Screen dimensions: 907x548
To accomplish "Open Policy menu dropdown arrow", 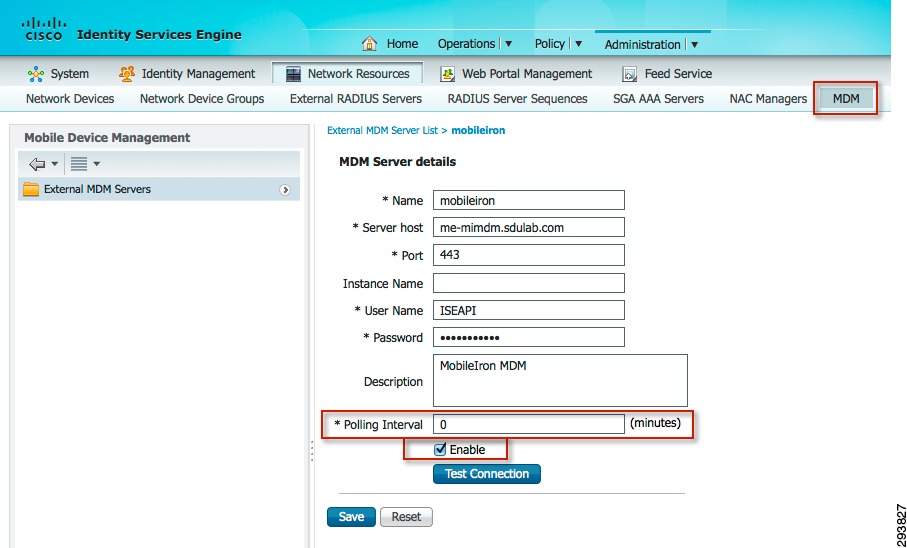I will (x=578, y=44).
